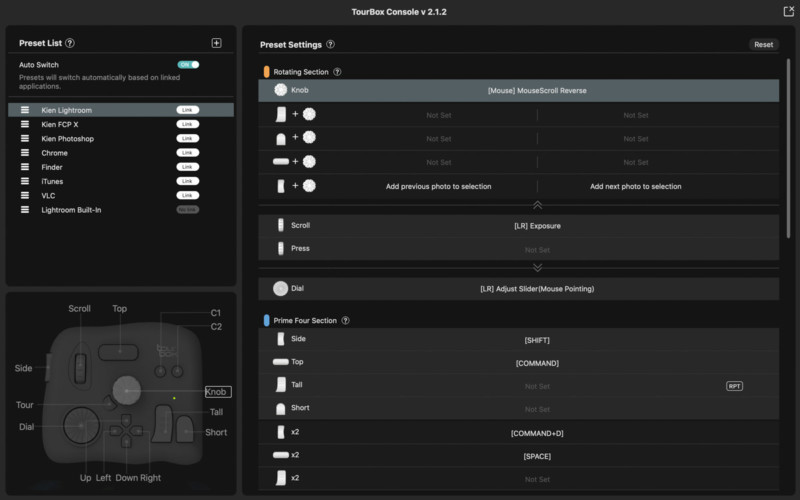
Task: Click the Not Set field for Press
Action: [537, 250]
